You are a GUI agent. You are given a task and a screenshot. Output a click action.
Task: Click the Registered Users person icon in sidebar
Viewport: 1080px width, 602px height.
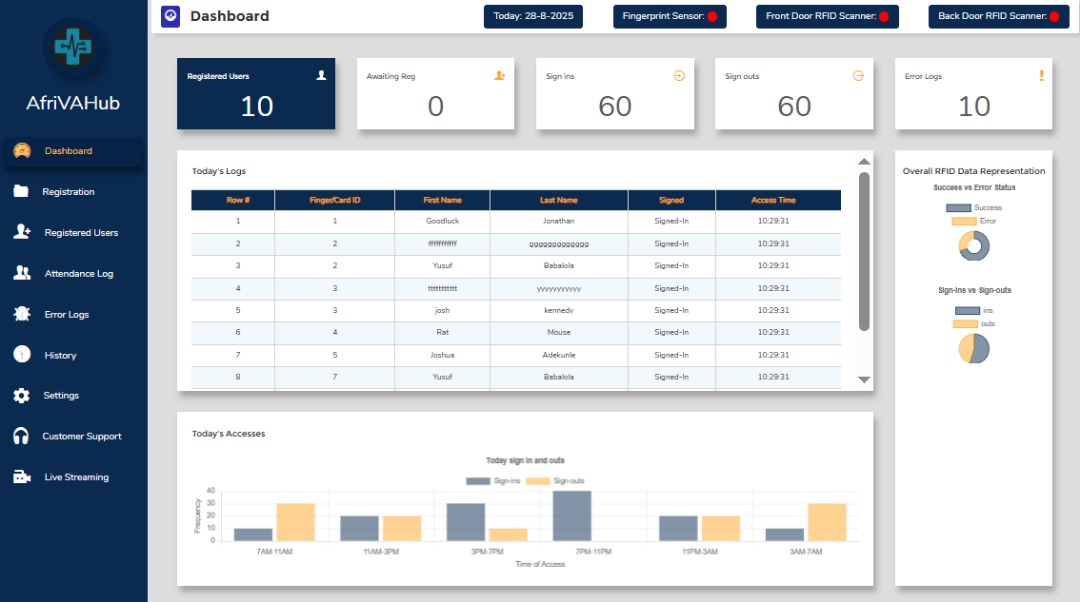tap(22, 232)
